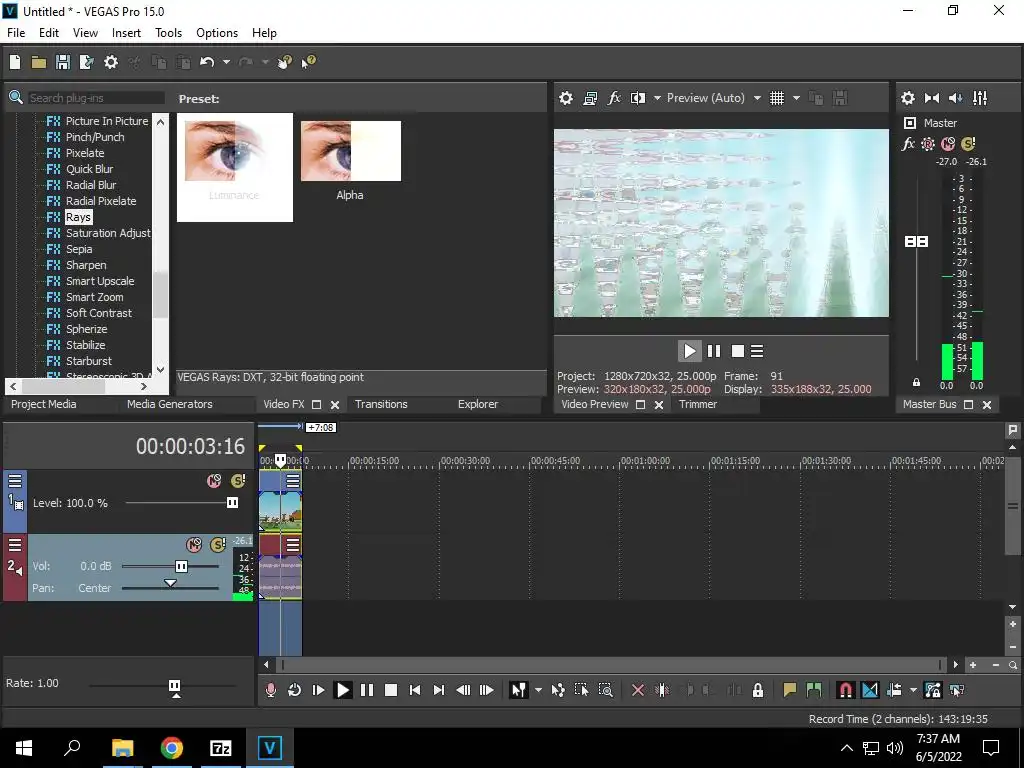The image size is (1024, 768).
Task: Toggle the Dim Output speaker icon
Action: [x=955, y=98]
